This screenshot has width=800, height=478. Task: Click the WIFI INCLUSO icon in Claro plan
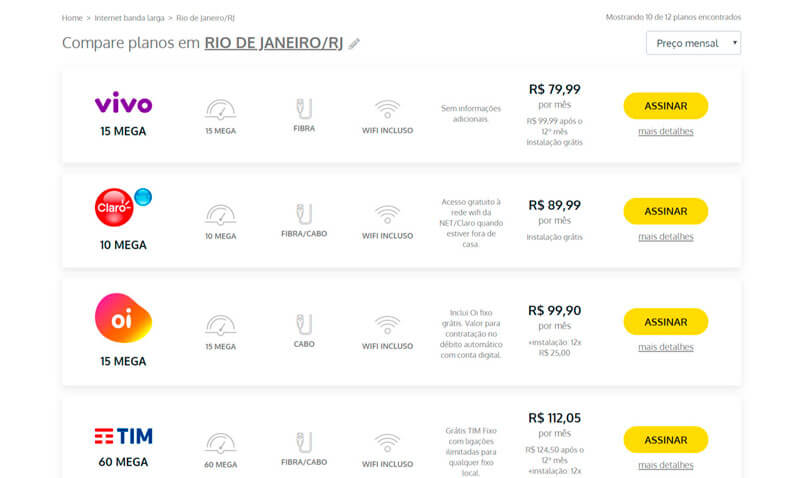coord(388,214)
